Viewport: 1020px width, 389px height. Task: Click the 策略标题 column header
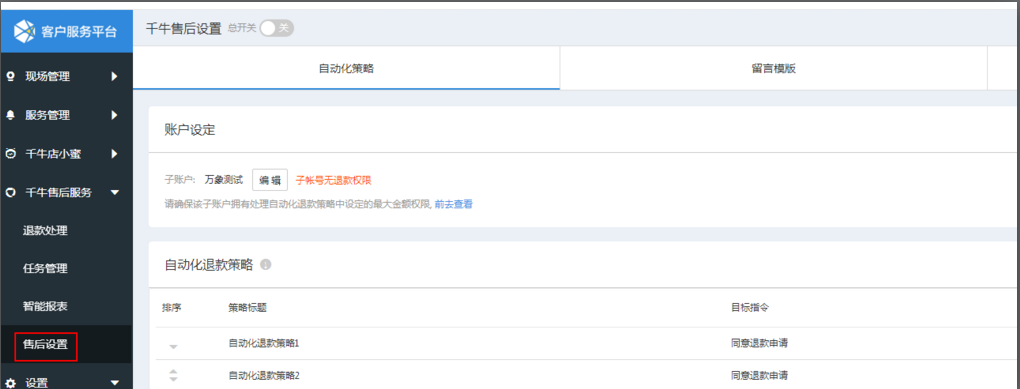(248, 308)
